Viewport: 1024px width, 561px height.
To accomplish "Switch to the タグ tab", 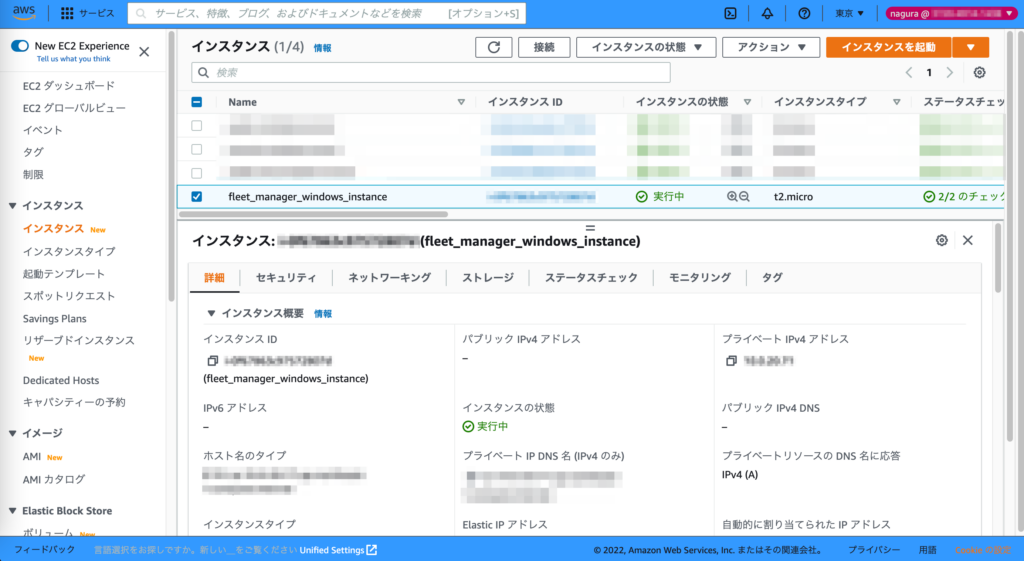I will click(772, 278).
